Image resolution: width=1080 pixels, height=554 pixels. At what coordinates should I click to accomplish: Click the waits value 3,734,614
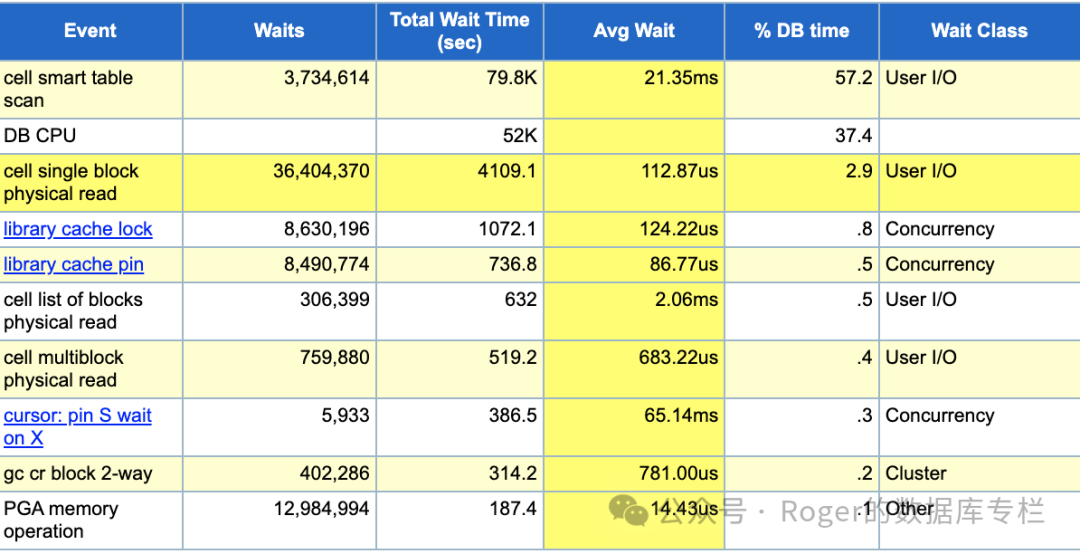[326, 78]
